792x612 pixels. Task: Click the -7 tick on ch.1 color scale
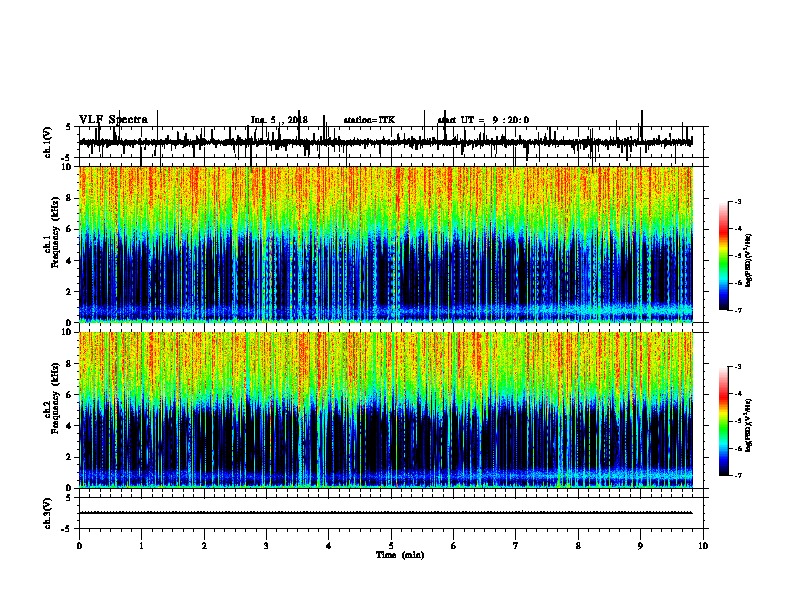pos(738,310)
